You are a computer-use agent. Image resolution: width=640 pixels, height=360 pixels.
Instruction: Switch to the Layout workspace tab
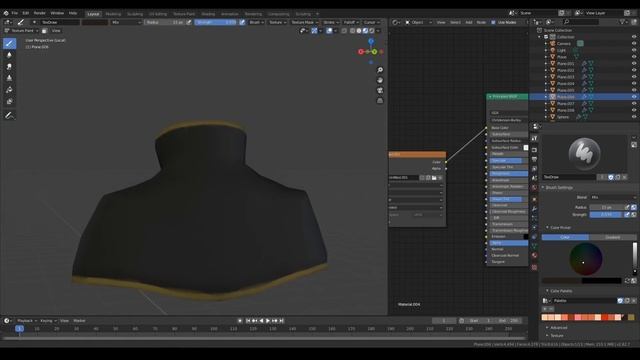coord(93,14)
